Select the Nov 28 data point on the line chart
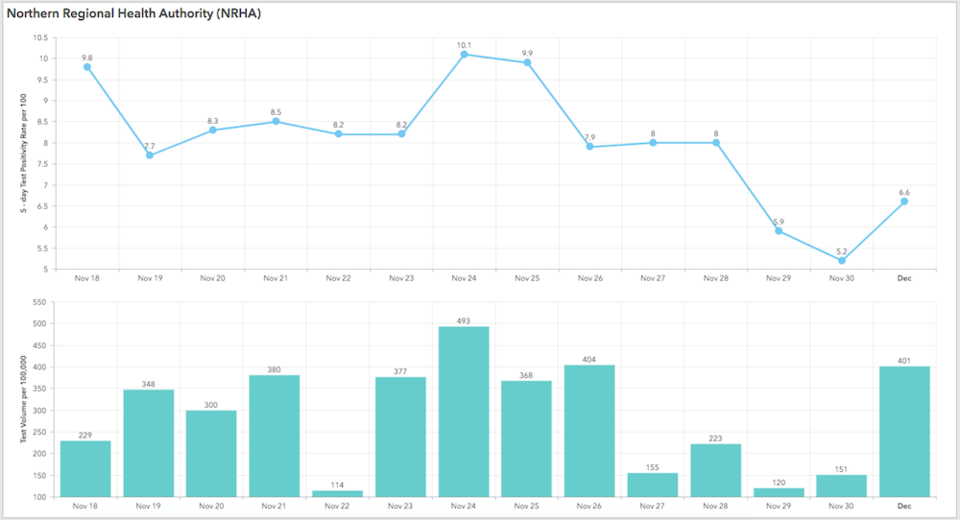The width and height of the screenshot is (960, 520). pos(716,143)
